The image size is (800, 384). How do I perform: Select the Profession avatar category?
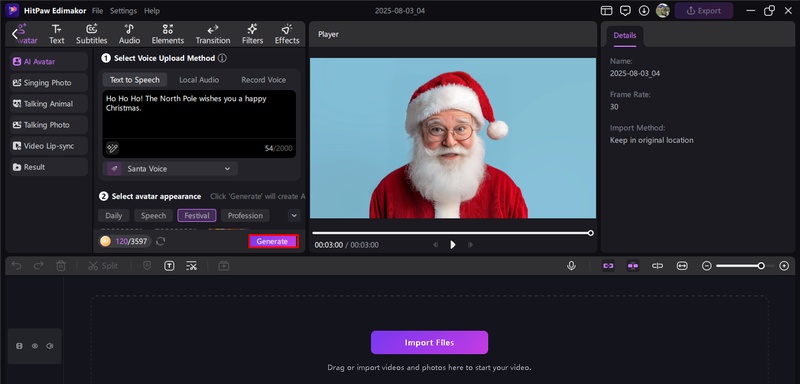coord(245,216)
